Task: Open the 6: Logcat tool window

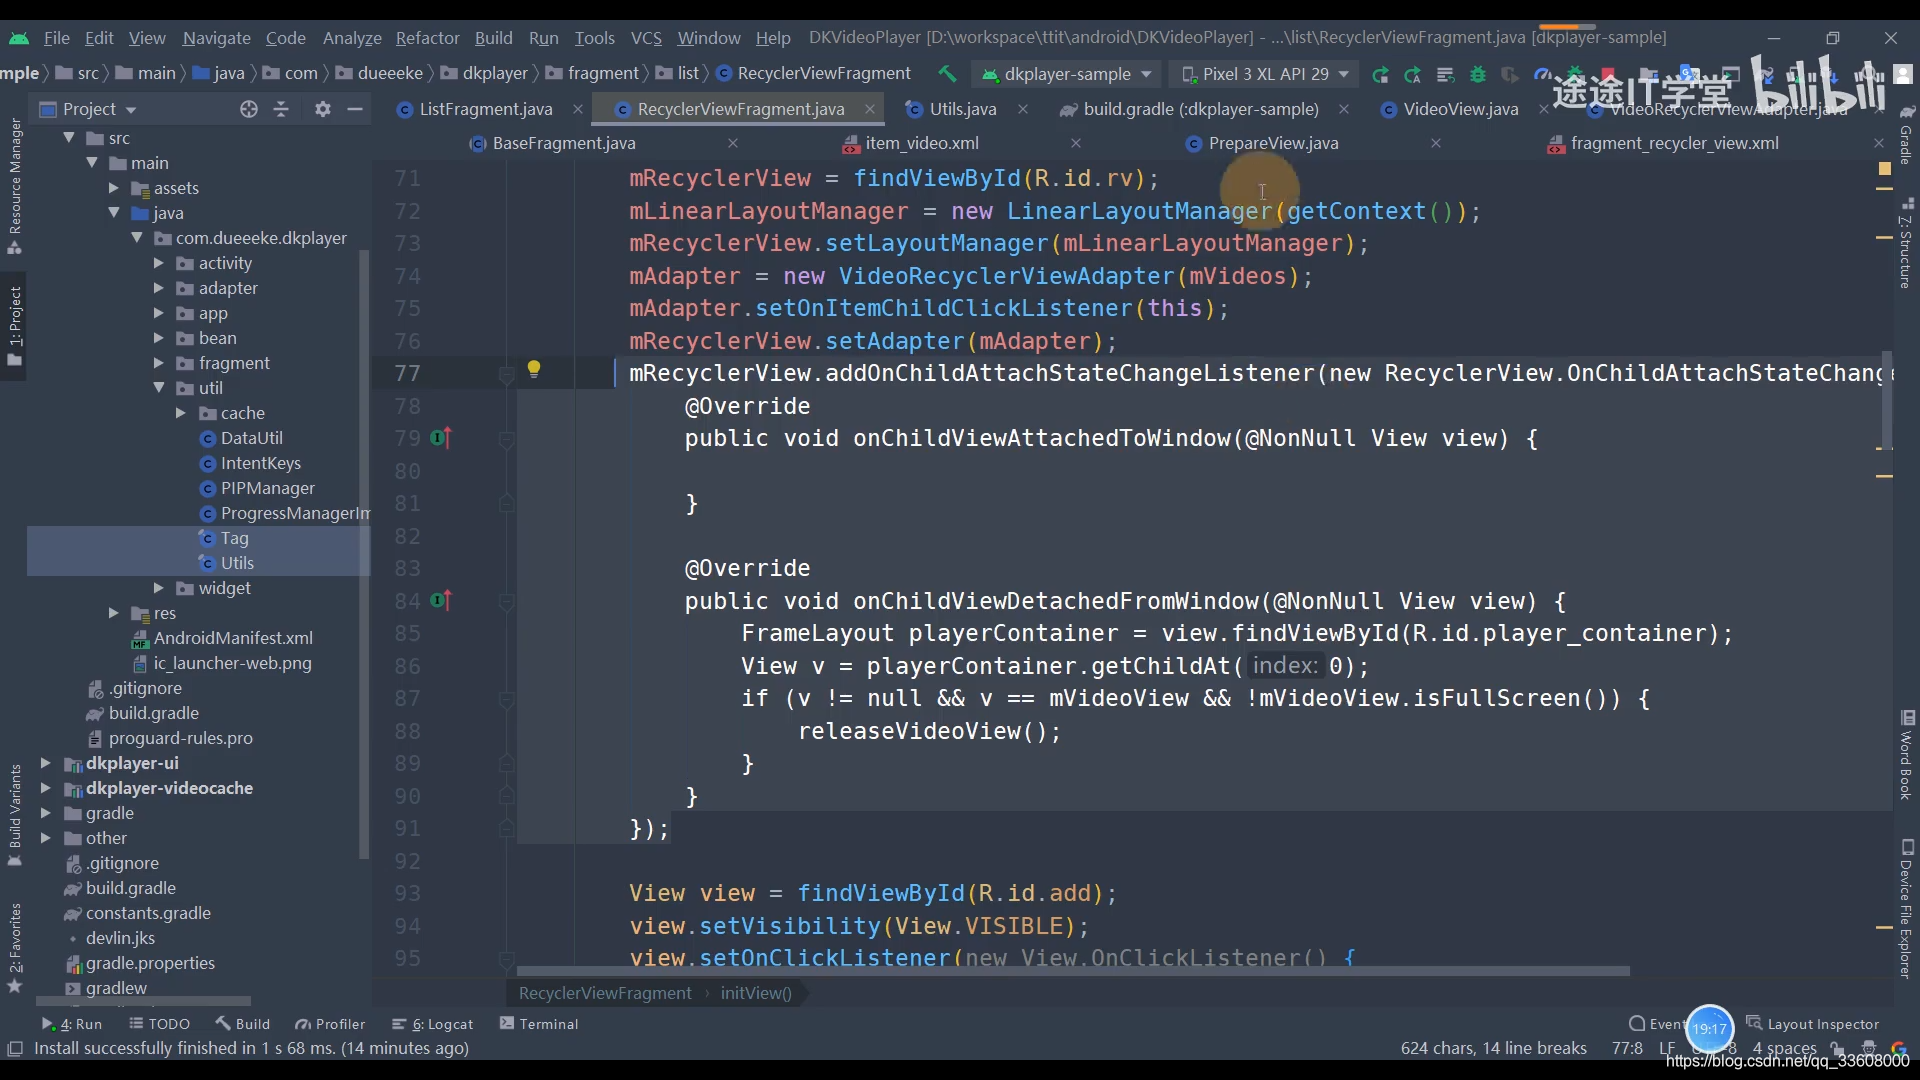Action: tap(433, 1023)
